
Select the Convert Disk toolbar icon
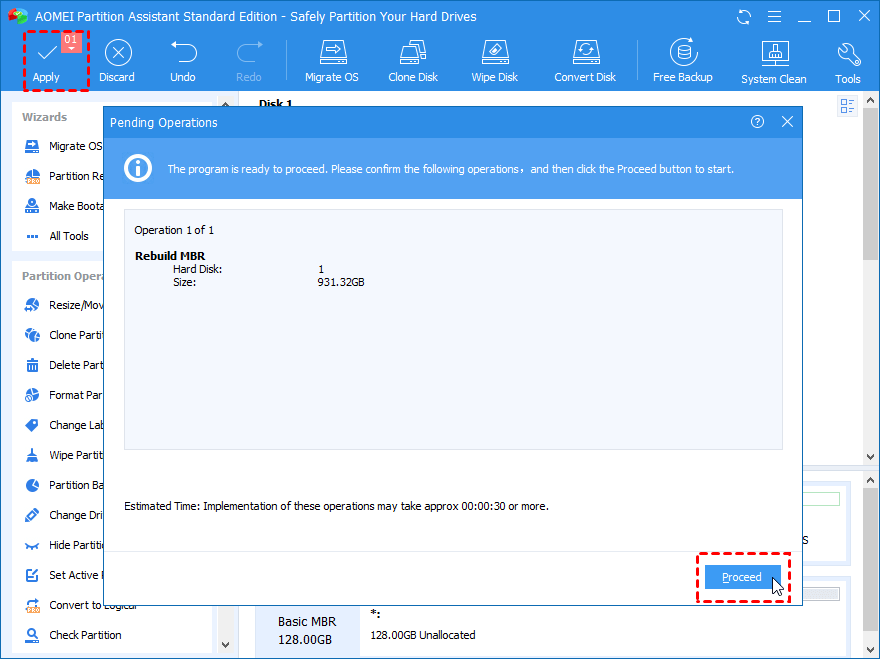[585, 53]
